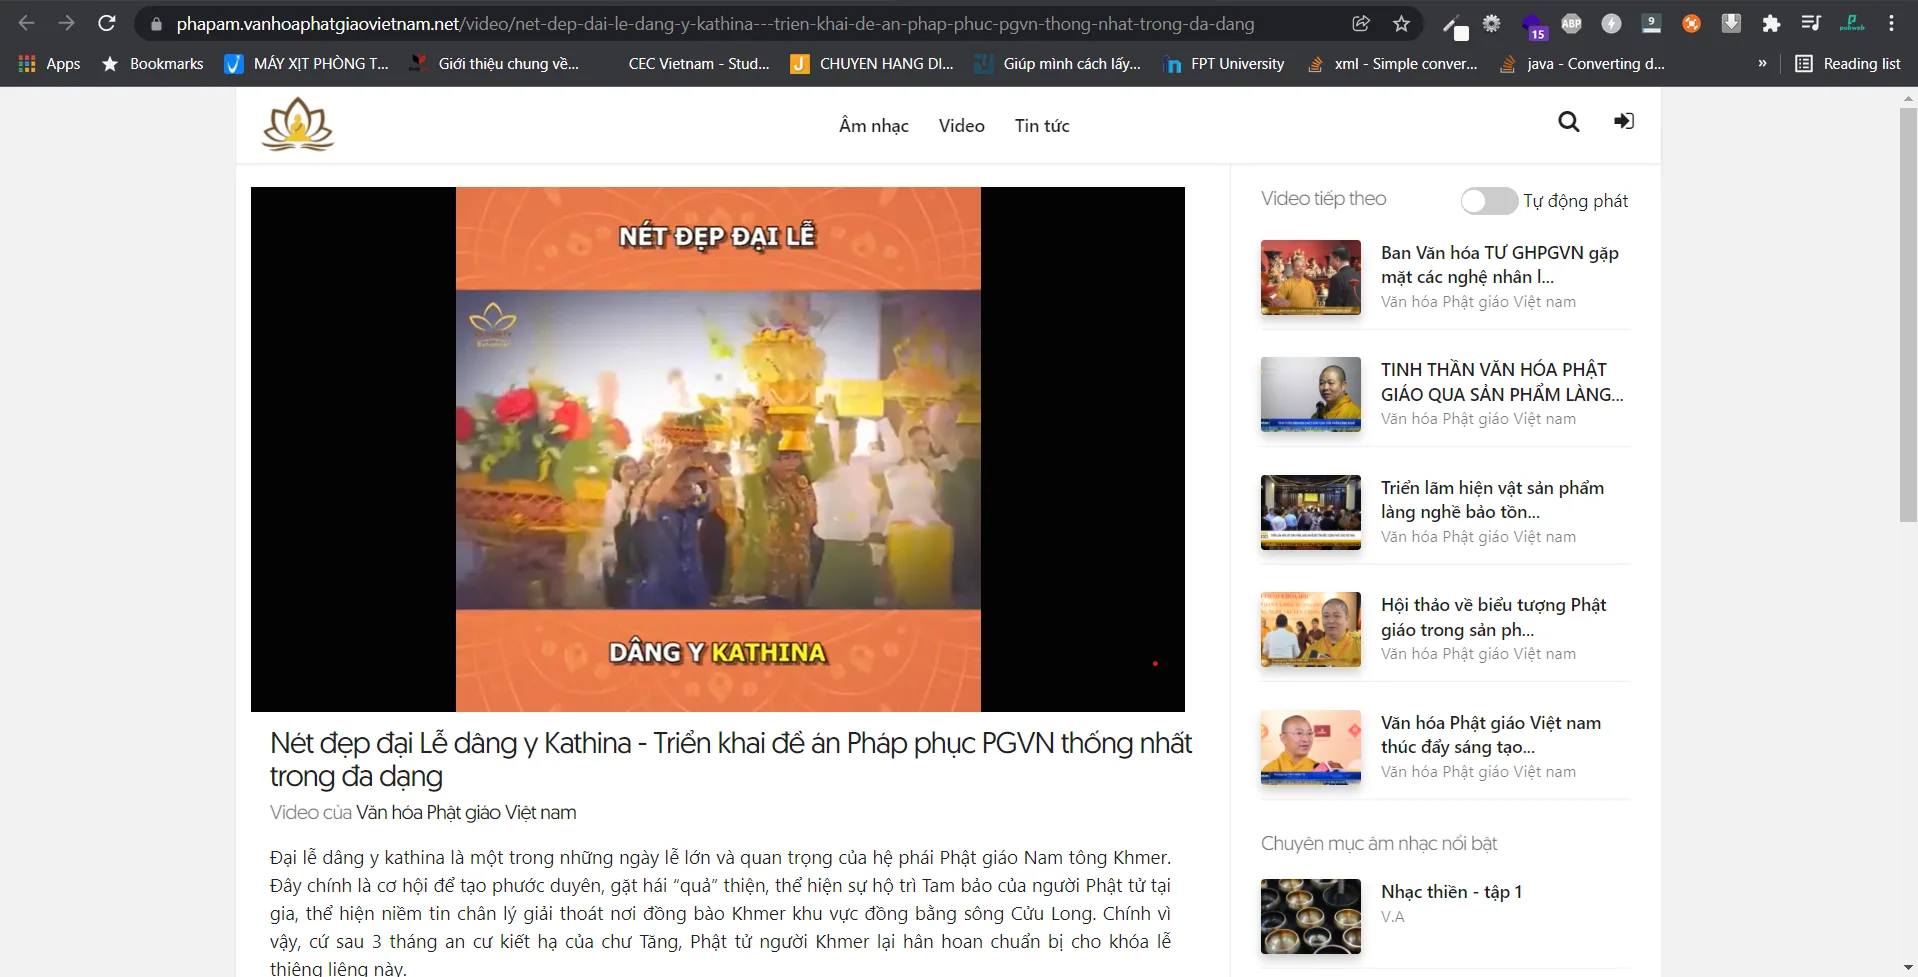Open the Video menu item
The height and width of the screenshot is (977, 1918).
962,126
